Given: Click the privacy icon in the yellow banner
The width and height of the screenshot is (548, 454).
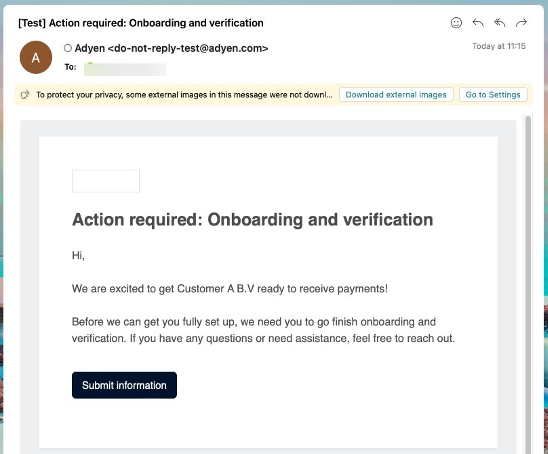Looking at the screenshot, I should 25,95.
